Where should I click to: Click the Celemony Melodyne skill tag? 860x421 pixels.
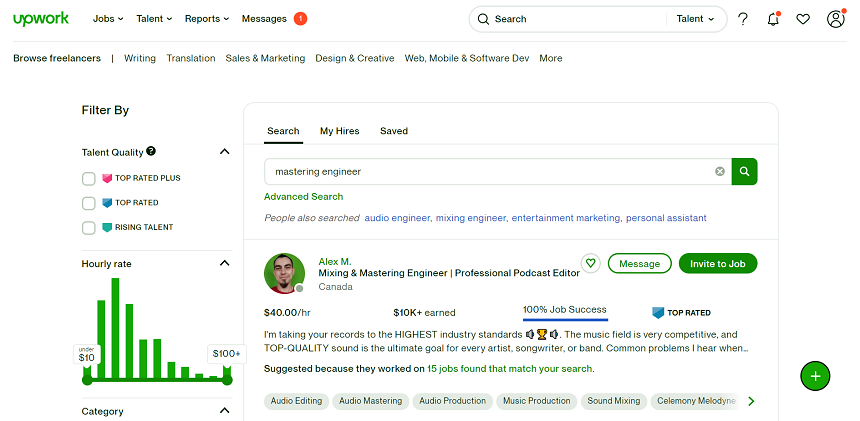[696, 401]
